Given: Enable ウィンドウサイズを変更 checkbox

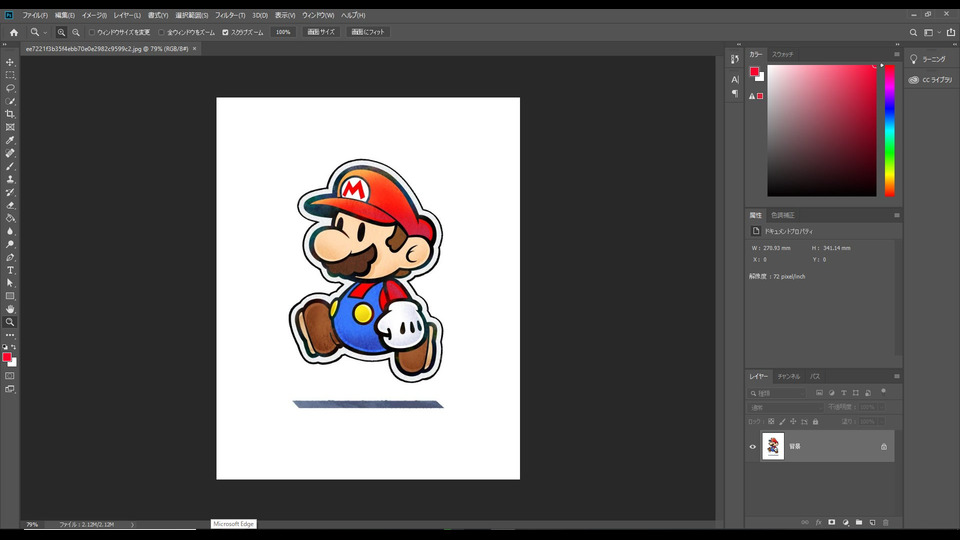Looking at the screenshot, I should coord(92,32).
